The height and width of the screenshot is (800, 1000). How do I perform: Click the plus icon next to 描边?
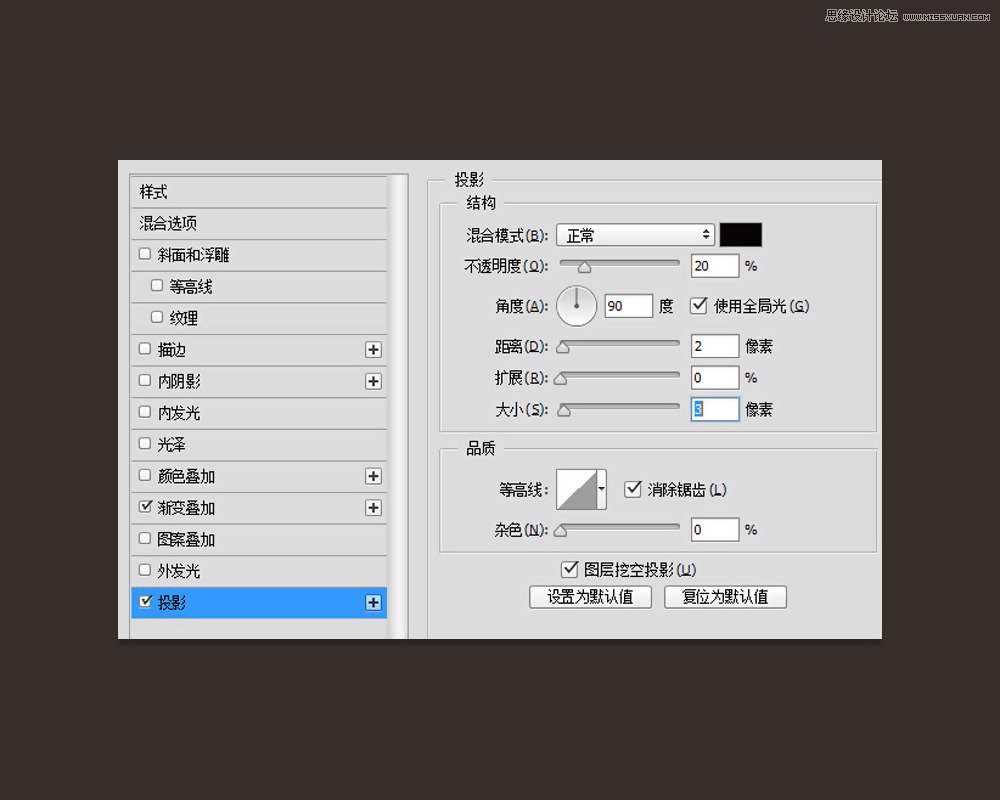[x=372, y=349]
